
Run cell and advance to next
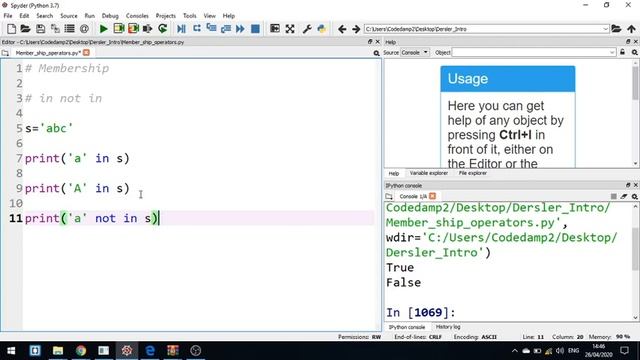click(133, 29)
